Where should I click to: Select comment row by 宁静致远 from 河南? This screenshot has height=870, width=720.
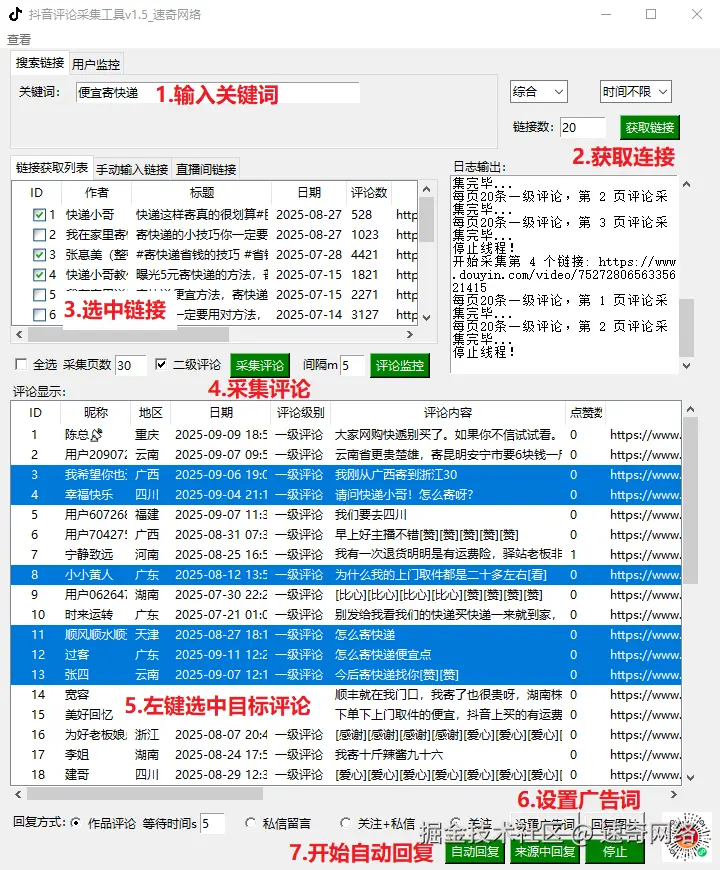point(346,554)
